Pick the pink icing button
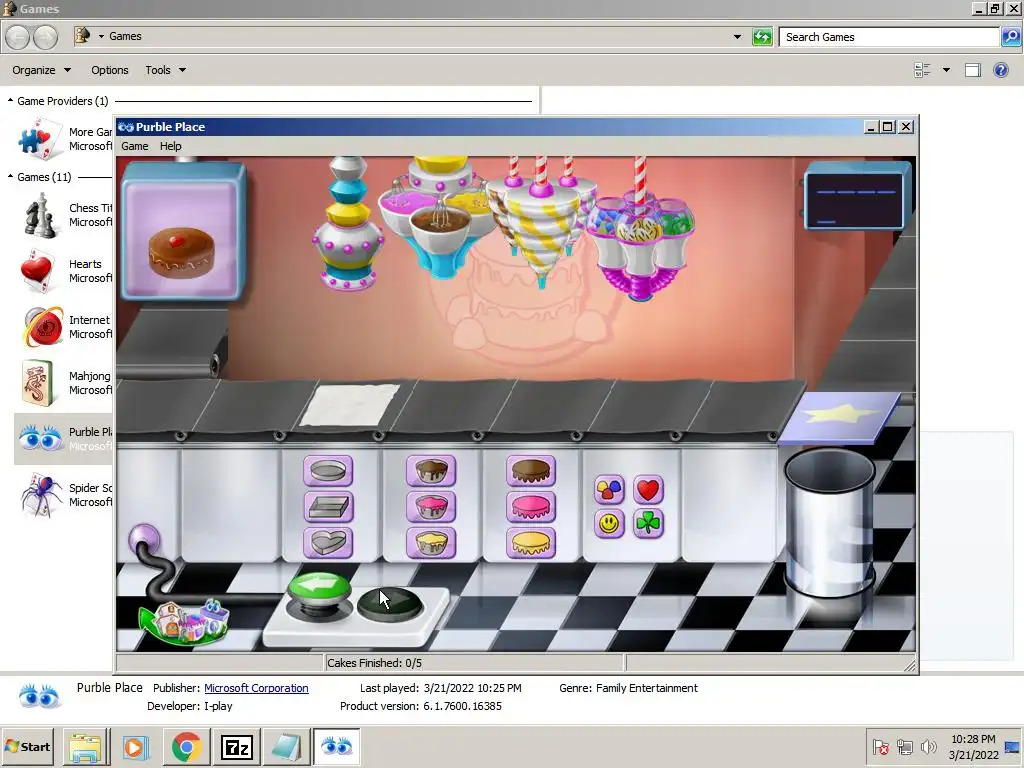Image resolution: width=1024 pixels, height=768 pixels. click(530, 507)
